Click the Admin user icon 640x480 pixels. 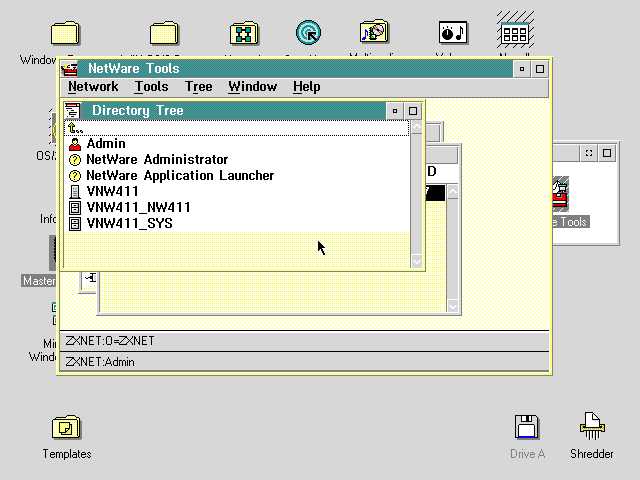click(75, 144)
